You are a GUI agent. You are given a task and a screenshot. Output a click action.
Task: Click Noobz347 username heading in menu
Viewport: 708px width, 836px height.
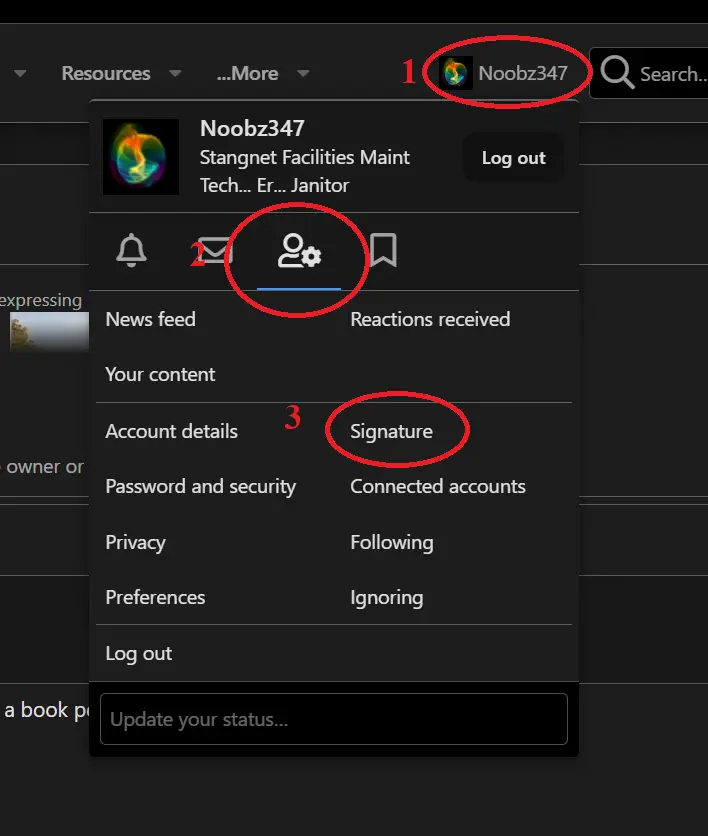coord(252,128)
